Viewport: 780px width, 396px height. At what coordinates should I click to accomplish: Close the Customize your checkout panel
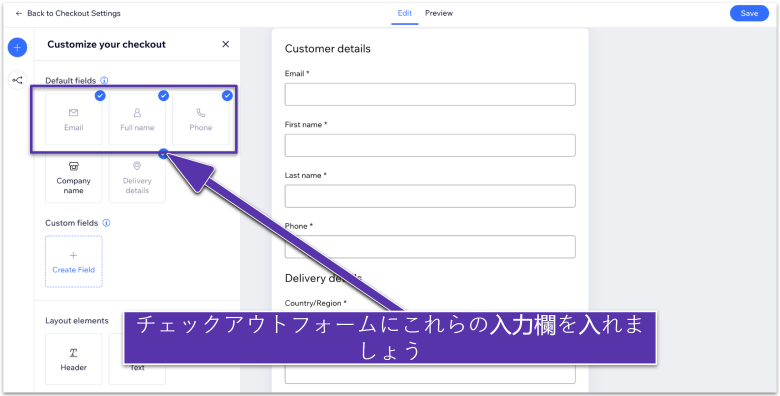[225, 44]
